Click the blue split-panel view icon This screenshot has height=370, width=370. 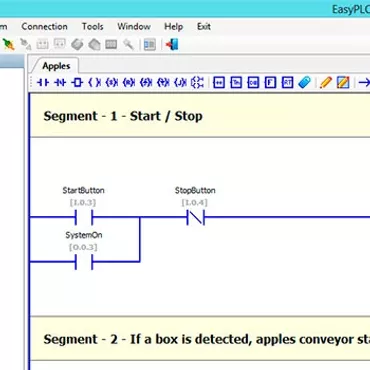tap(150, 44)
